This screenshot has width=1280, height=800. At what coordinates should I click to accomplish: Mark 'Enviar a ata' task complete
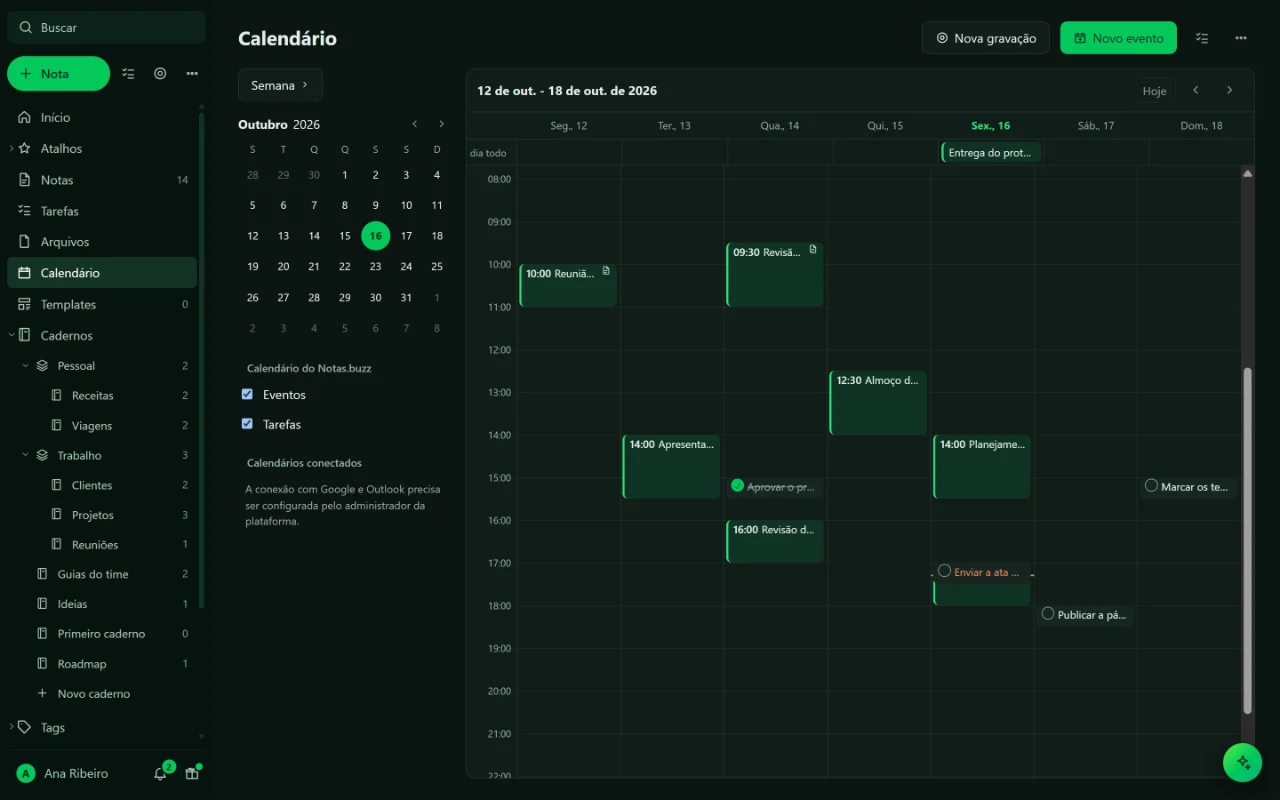coord(944,571)
